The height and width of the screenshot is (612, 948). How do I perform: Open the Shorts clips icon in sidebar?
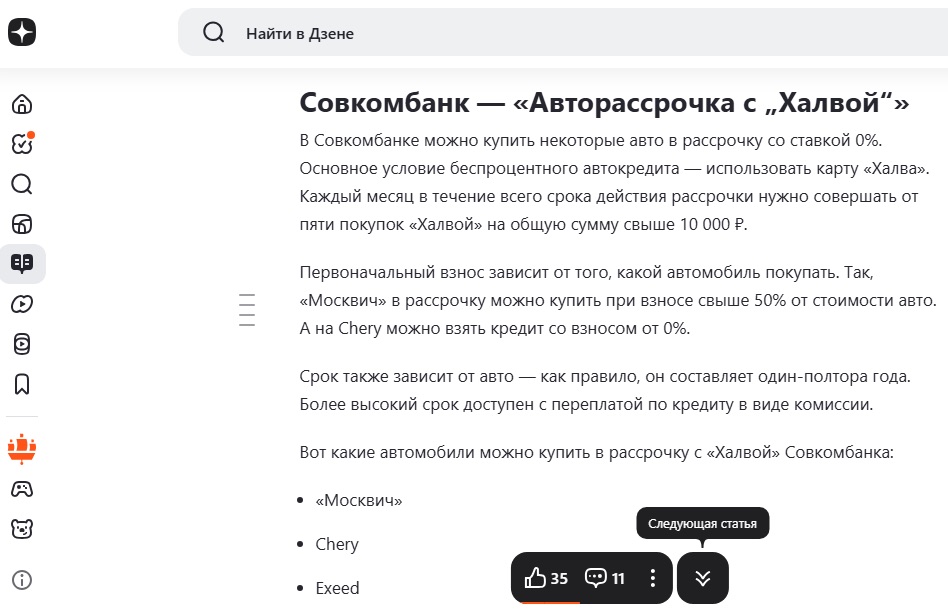point(22,344)
